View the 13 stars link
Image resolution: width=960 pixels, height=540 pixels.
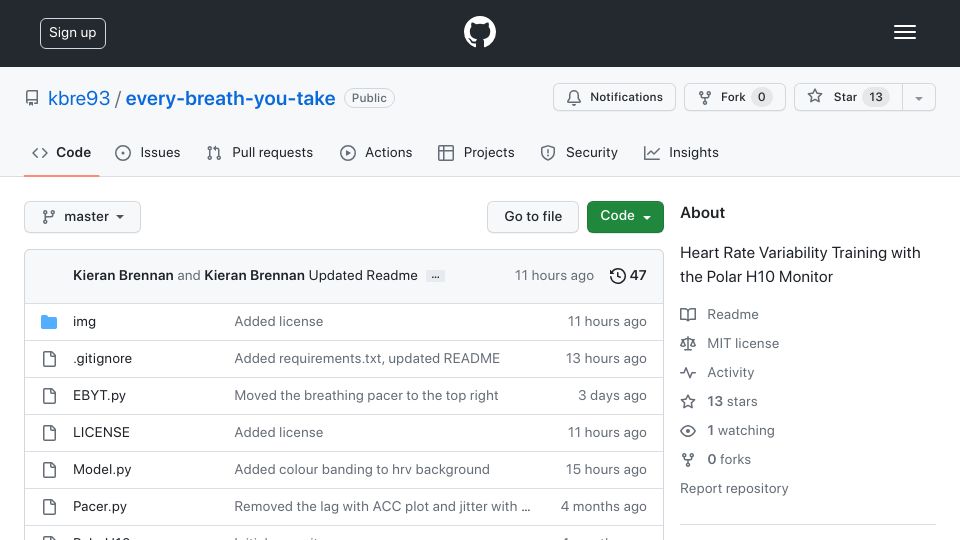coord(732,402)
